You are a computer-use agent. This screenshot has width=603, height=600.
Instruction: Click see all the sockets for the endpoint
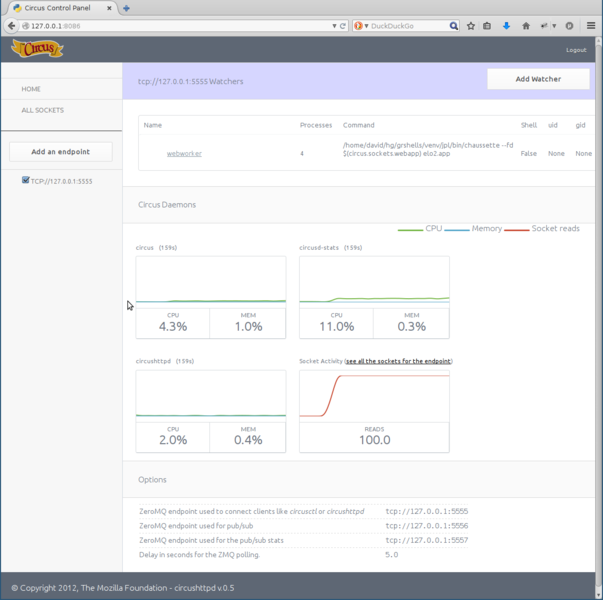(x=398, y=361)
